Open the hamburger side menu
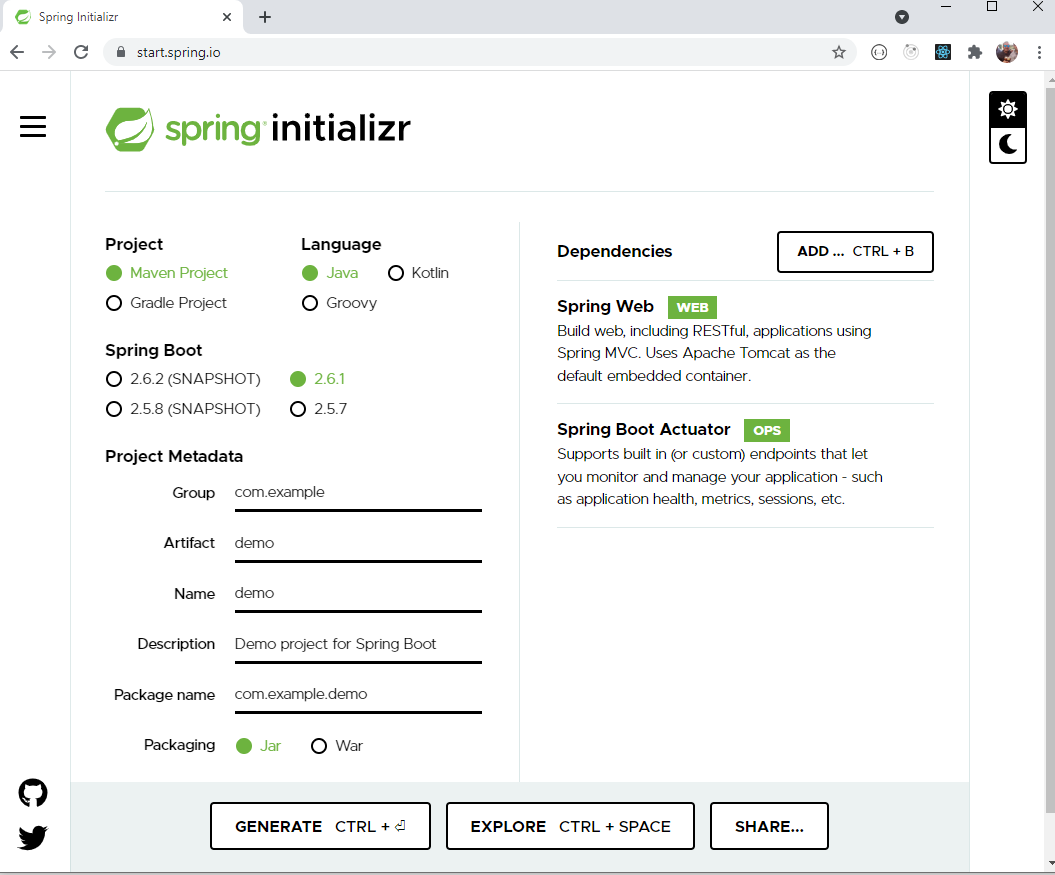1055x875 pixels. [33, 127]
